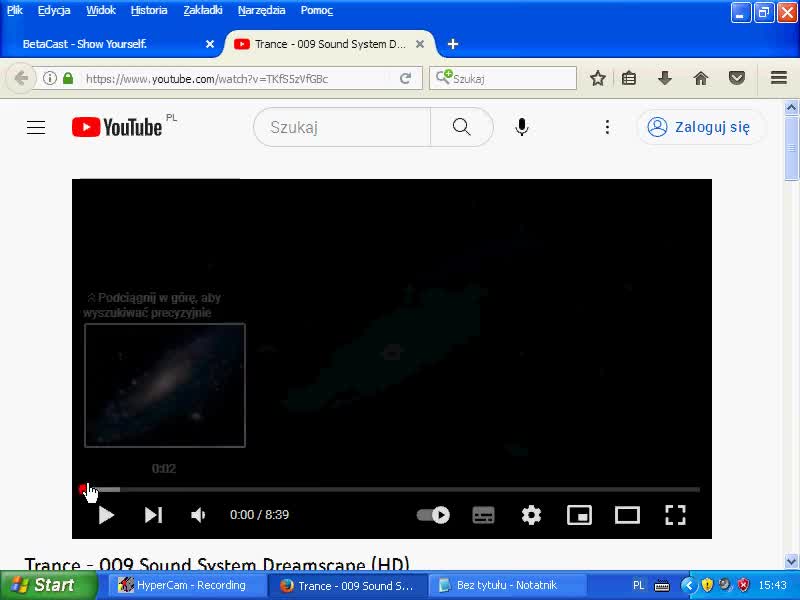Image resolution: width=800 pixels, height=600 pixels.
Task: Open the Edycja menu
Action: 54,10
